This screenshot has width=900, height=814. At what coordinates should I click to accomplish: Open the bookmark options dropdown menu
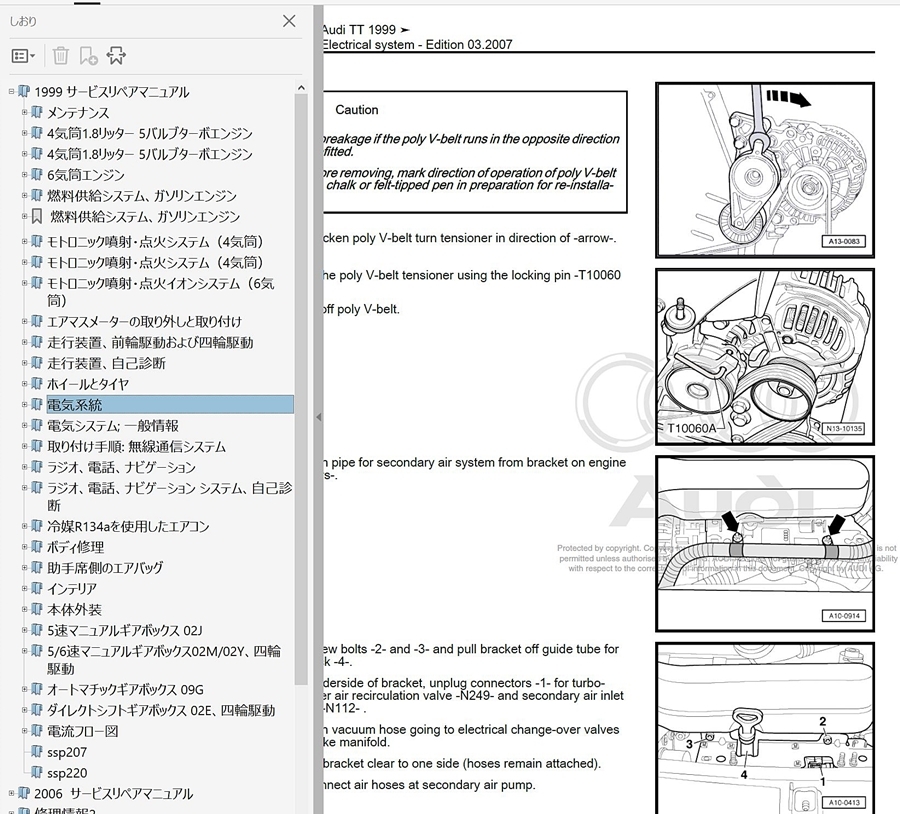pos(23,56)
